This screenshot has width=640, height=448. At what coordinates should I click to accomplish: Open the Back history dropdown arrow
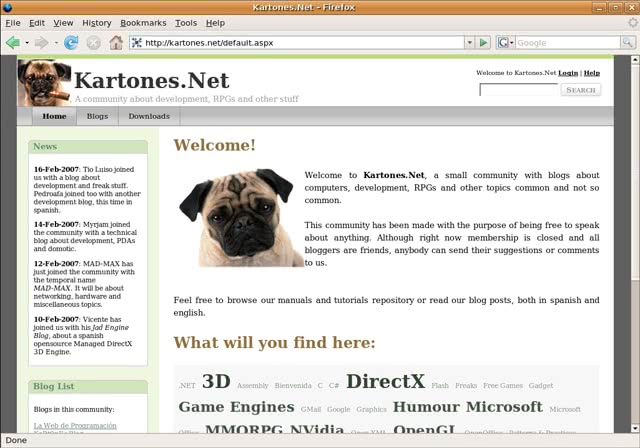pyautogui.click(x=27, y=42)
